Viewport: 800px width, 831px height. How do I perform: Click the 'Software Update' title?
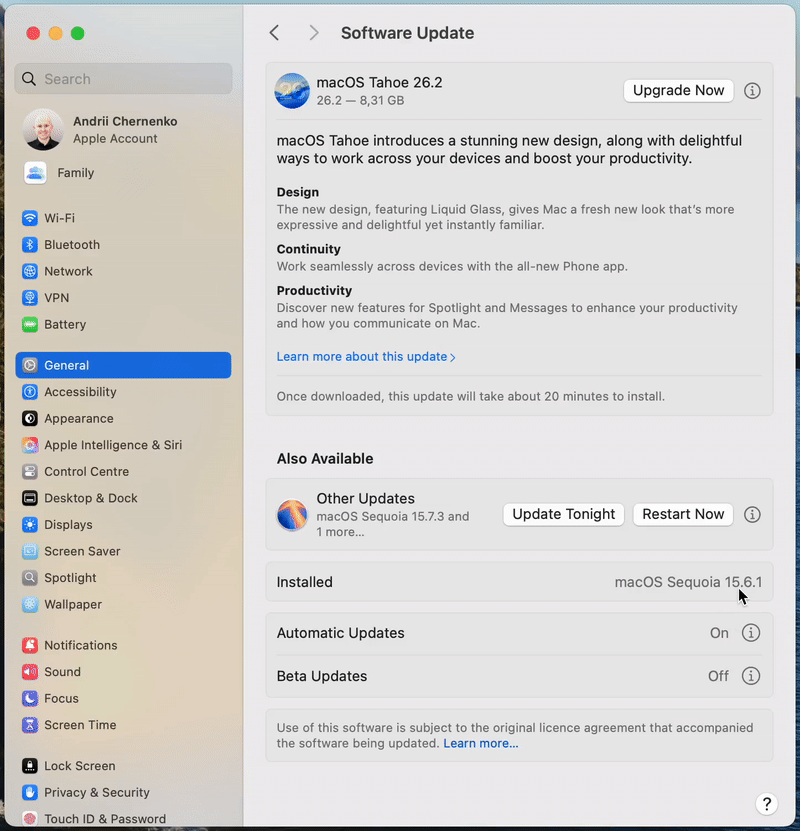[x=407, y=33]
